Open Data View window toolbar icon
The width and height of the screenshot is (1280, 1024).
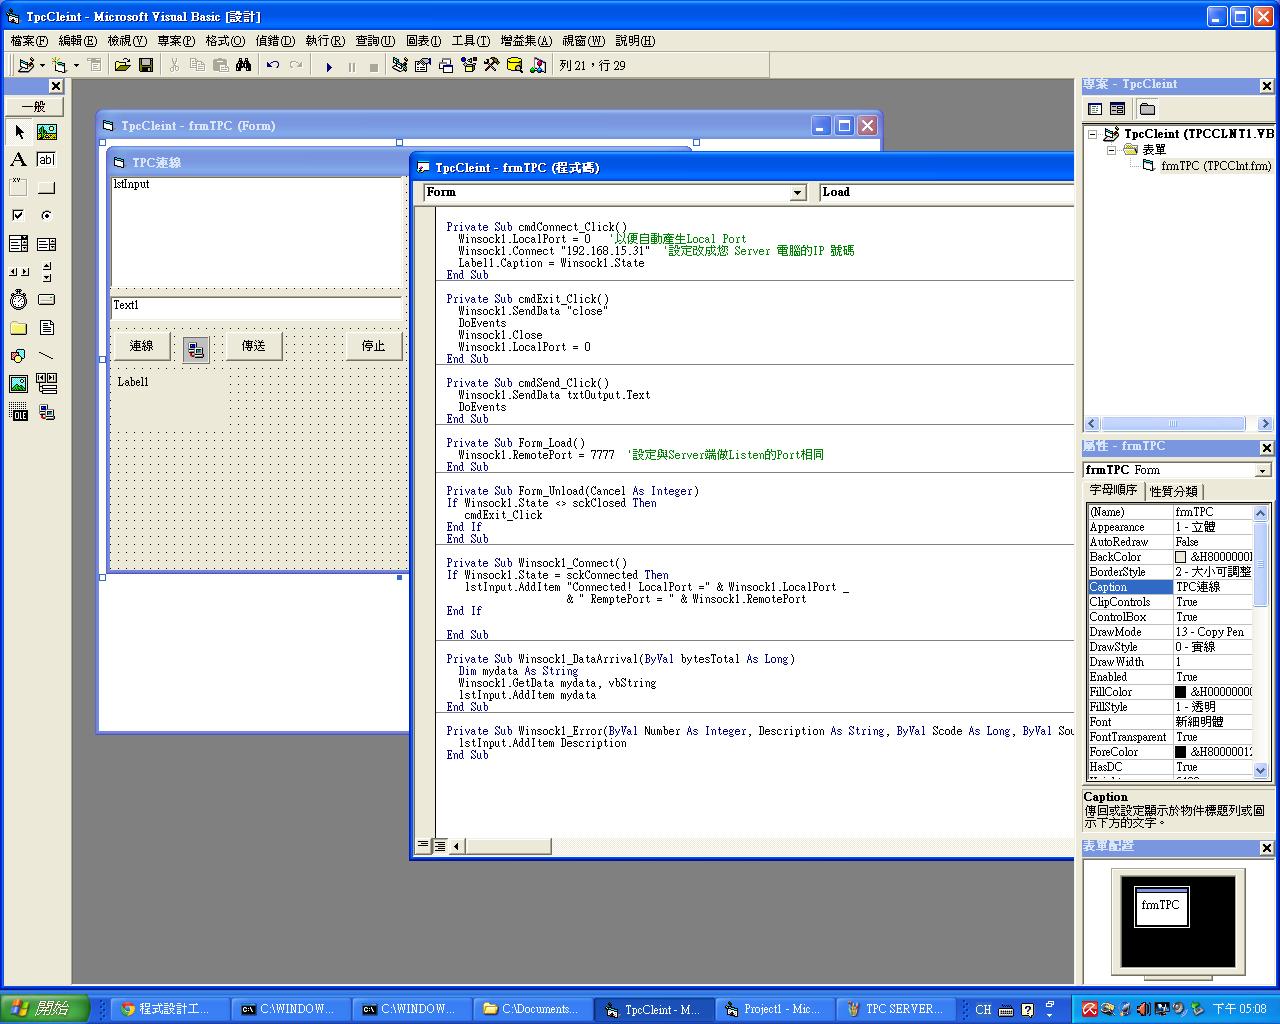coord(515,65)
